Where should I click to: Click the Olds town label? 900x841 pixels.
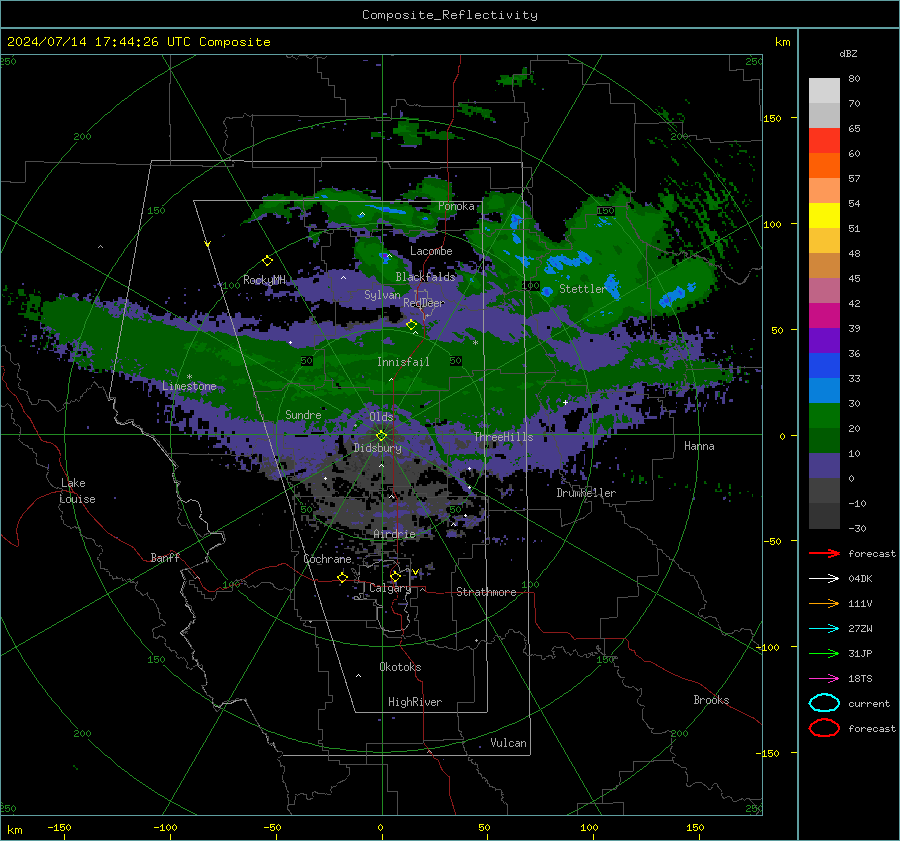pyautogui.click(x=381, y=417)
